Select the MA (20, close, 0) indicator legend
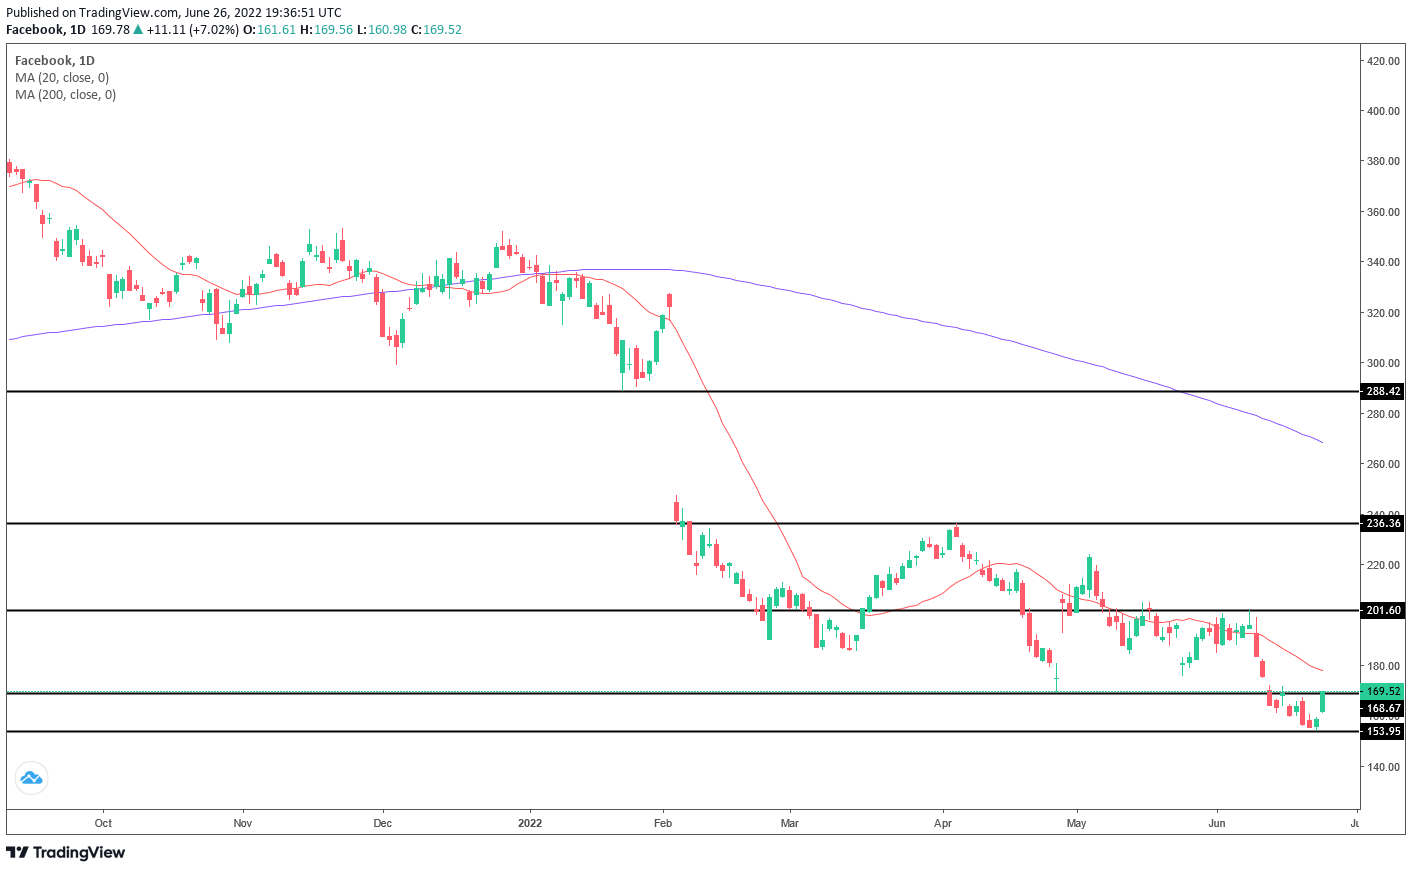1412x871 pixels. 62,78
